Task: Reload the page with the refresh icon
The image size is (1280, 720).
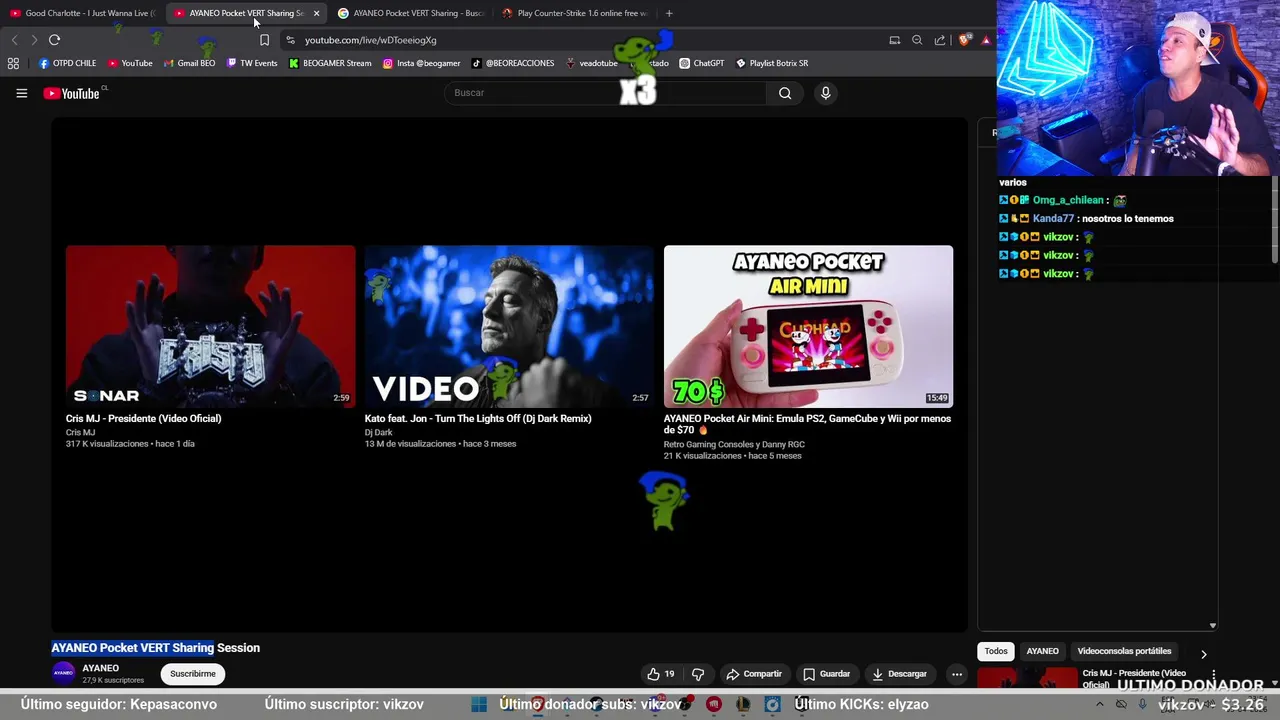Action: click(x=54, y=40)
